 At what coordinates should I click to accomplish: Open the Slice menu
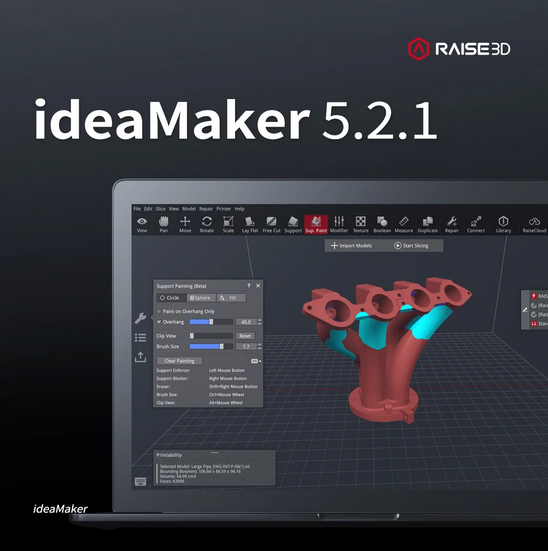tap(160, 209)
